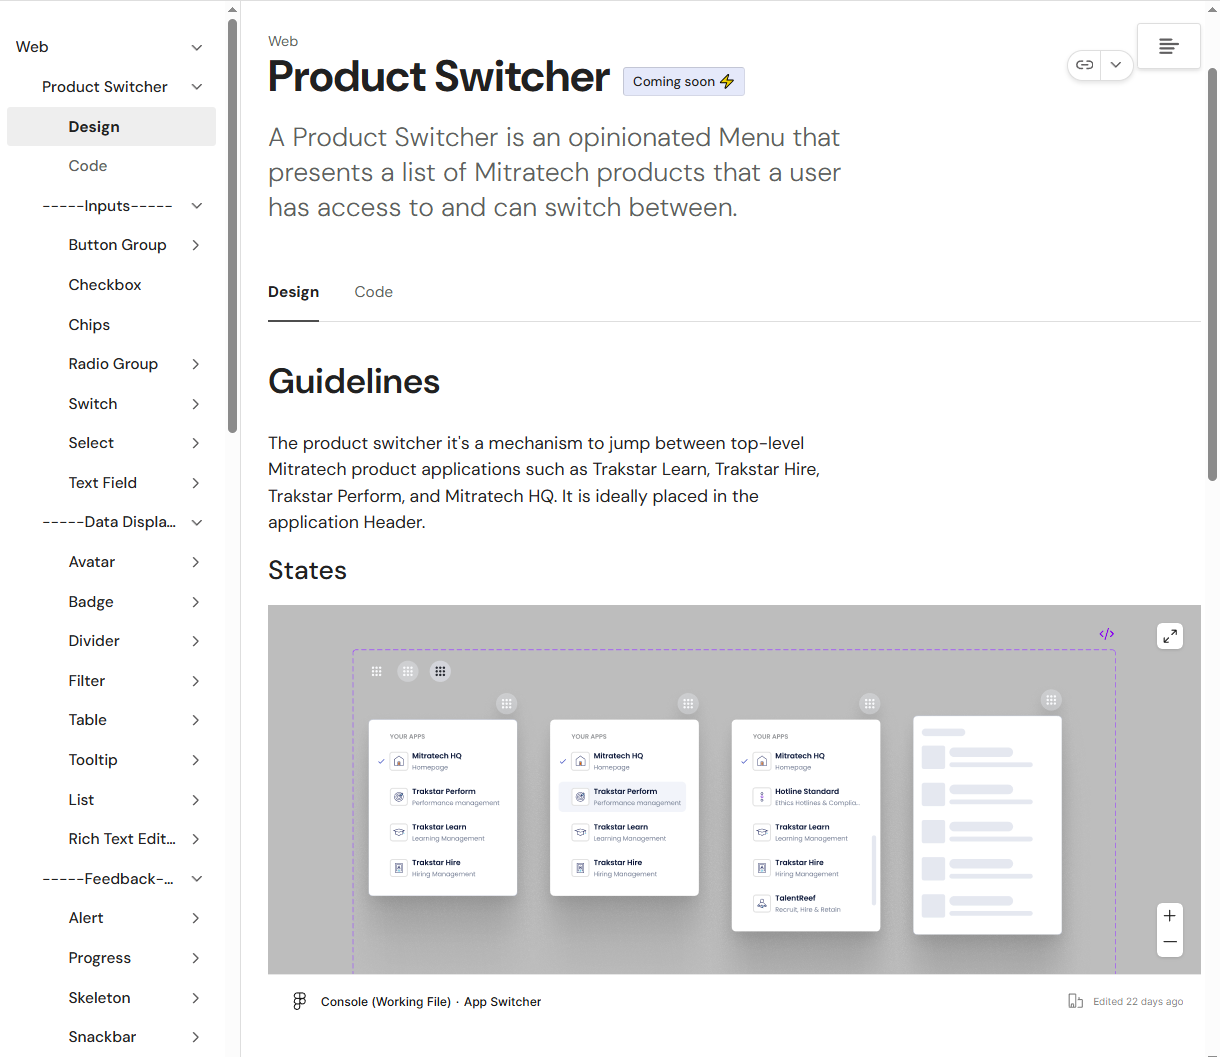Switch to the Code tab

(373, 292)
